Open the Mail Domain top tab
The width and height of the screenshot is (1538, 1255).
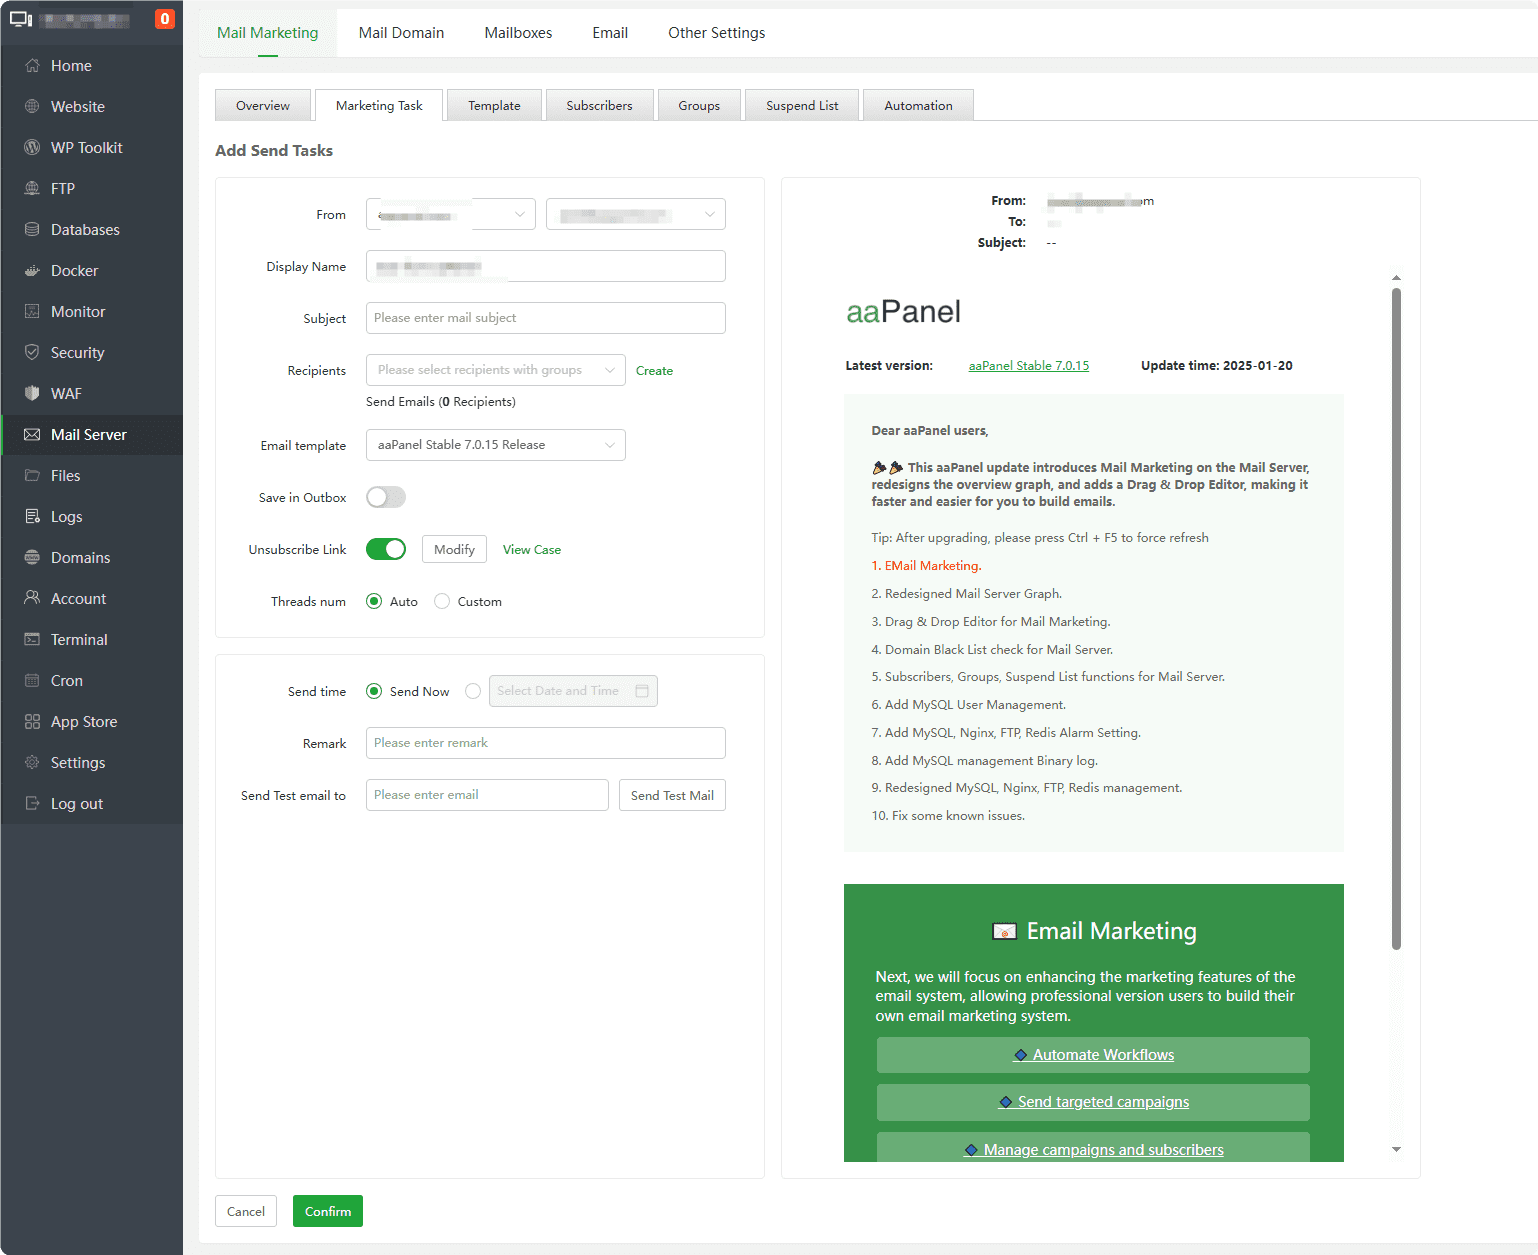tap(401, 33)
